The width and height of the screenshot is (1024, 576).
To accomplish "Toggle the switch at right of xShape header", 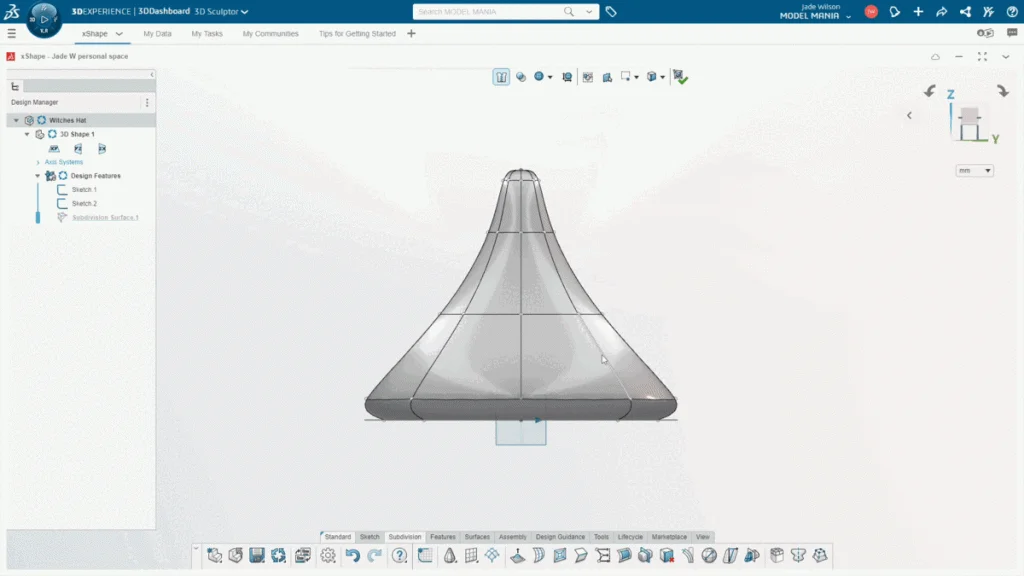I will pyautogui.click(x=985, y=33).
